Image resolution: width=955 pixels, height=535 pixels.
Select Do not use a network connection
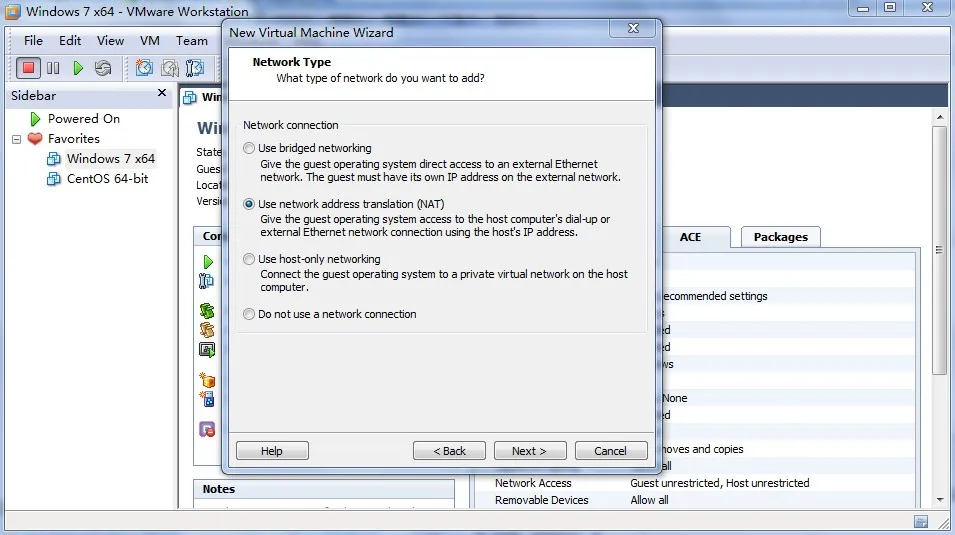tap(248, 314)
